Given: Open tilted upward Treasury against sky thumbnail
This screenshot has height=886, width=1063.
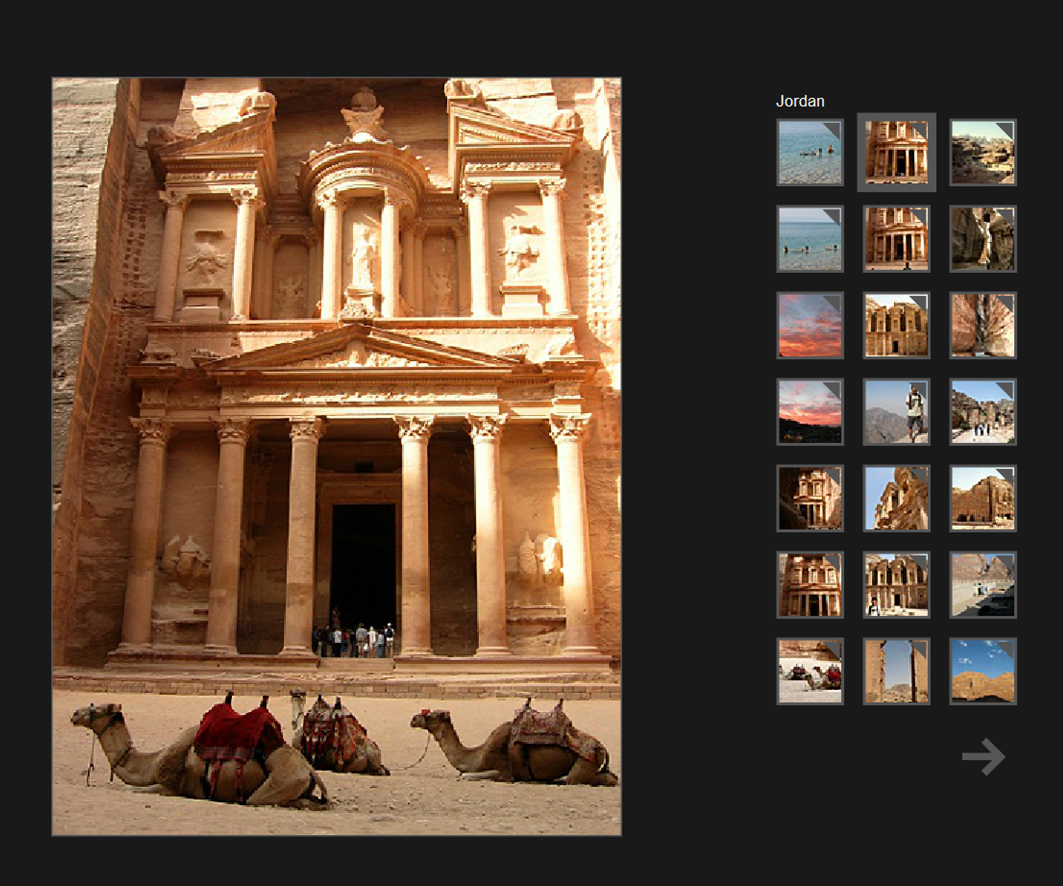Looking at the screenshot, I should pyautogui.click(x=896, y=498).
